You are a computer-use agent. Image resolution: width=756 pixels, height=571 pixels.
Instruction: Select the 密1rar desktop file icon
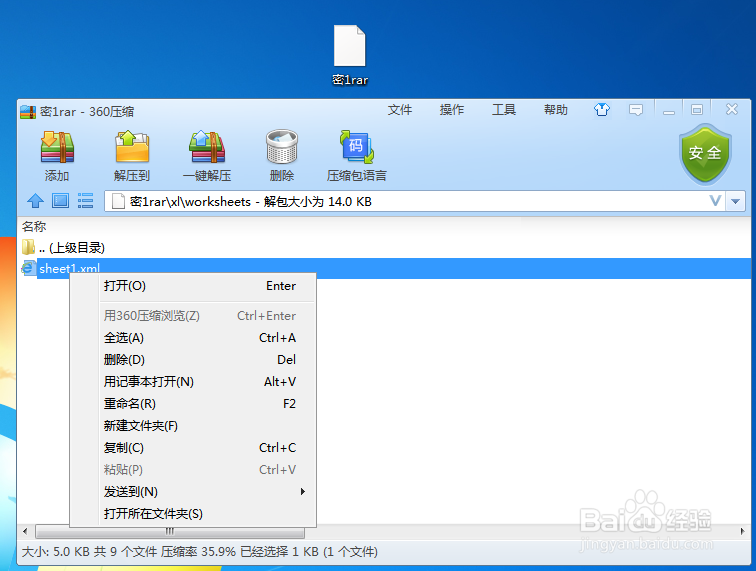coord(350,55)
